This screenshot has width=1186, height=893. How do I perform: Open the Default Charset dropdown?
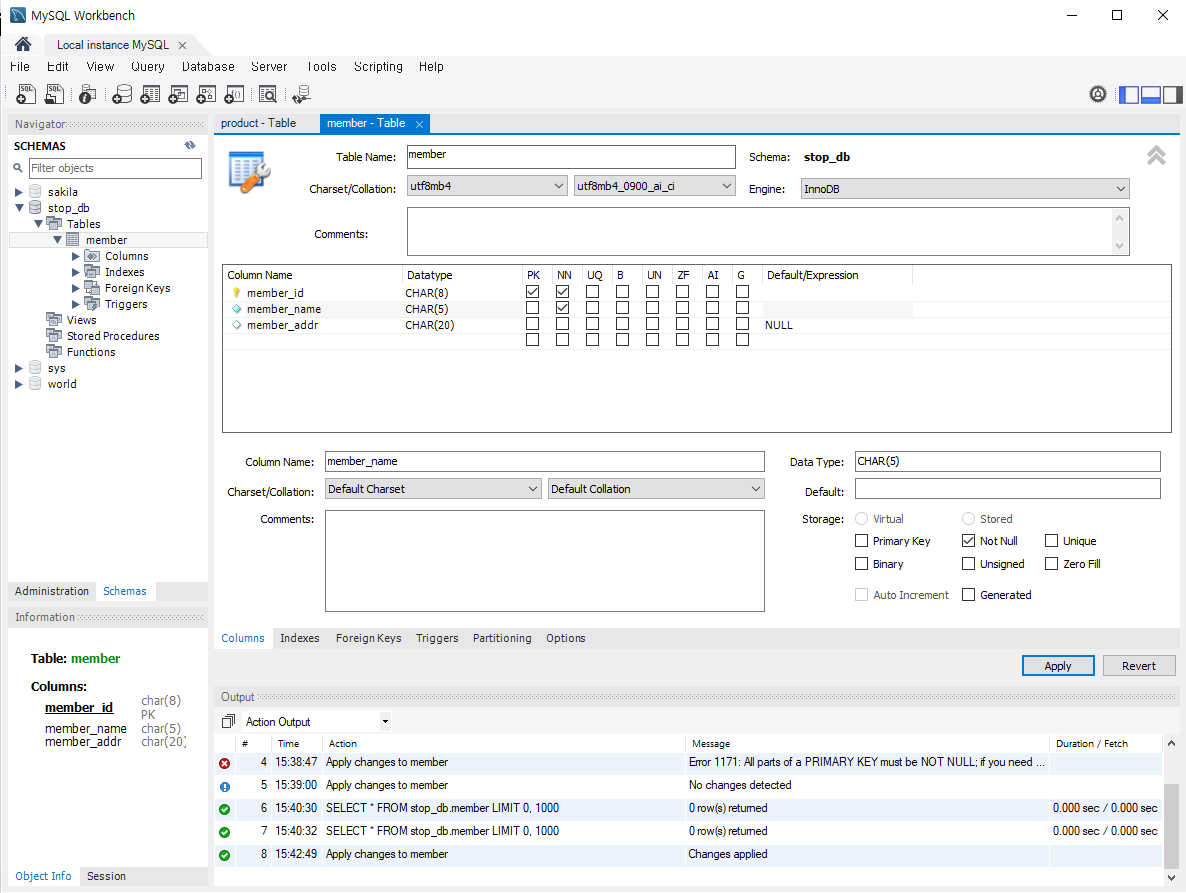433,489
